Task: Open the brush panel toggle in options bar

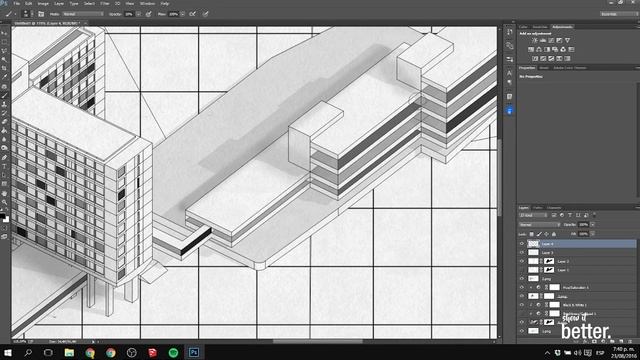Action: coord(41,14)
